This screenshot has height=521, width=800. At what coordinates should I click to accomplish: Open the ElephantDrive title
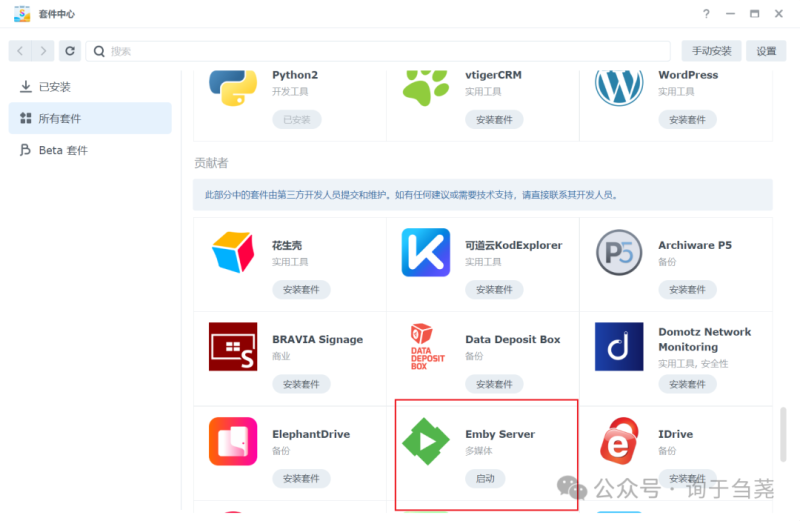(x=311, y=434)
